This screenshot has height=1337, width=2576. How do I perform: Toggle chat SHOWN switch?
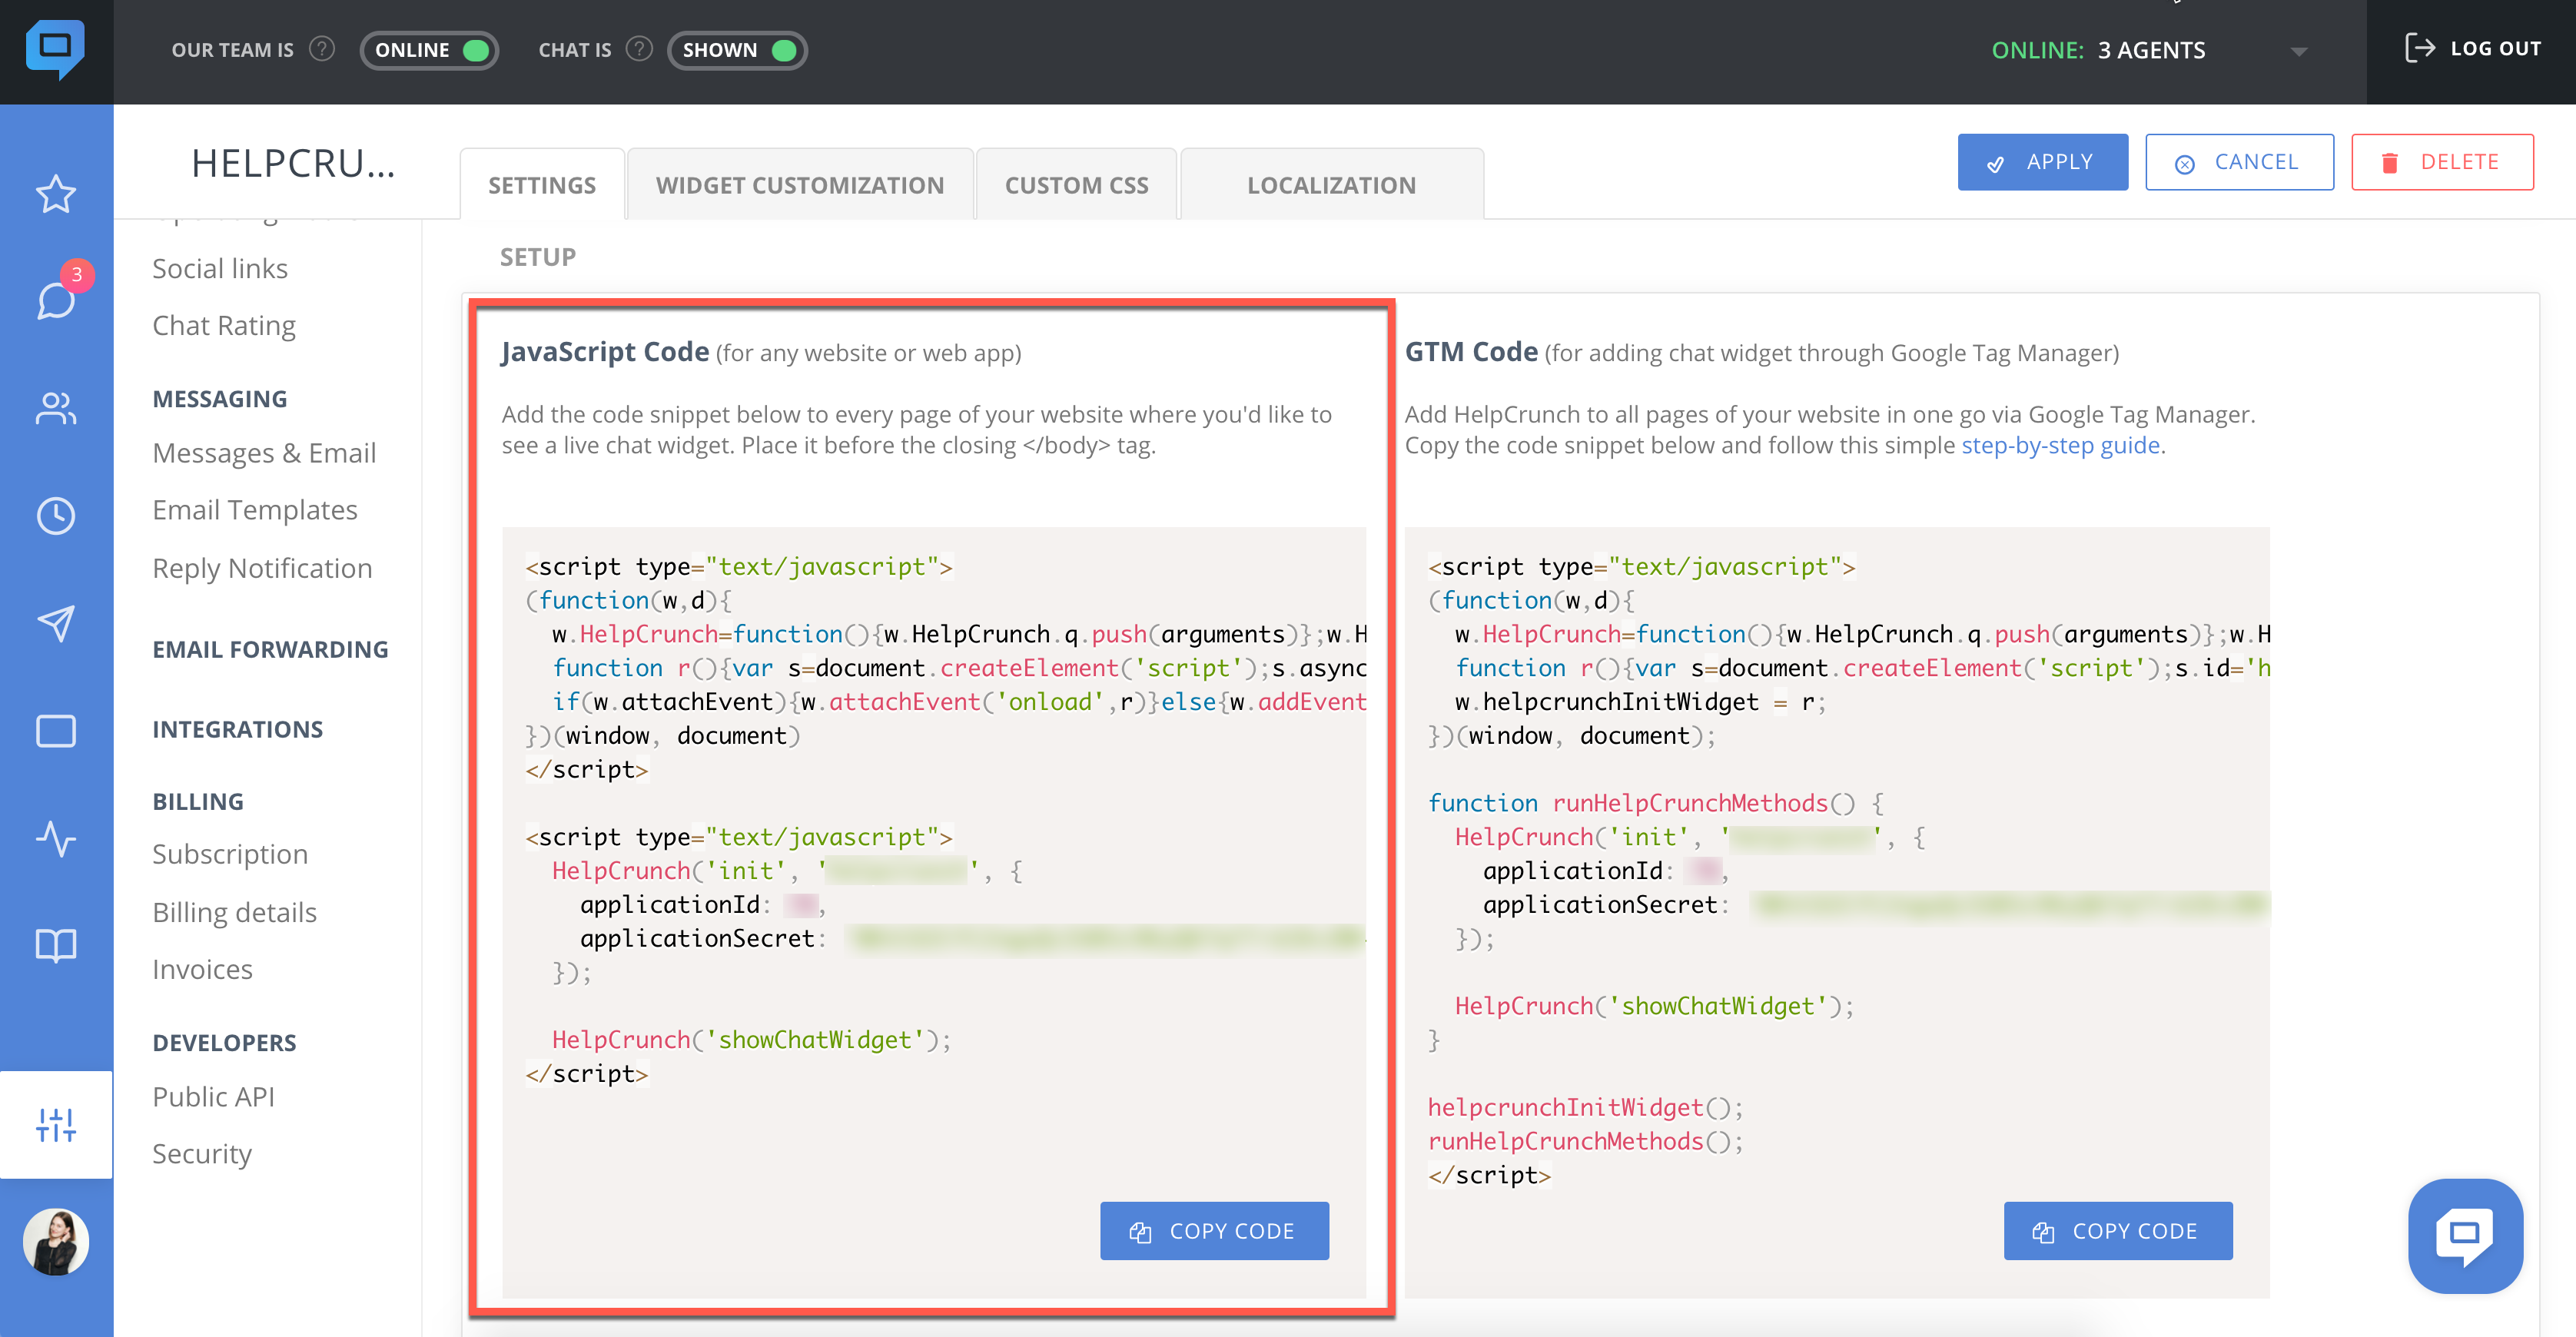tap(737, 50)
